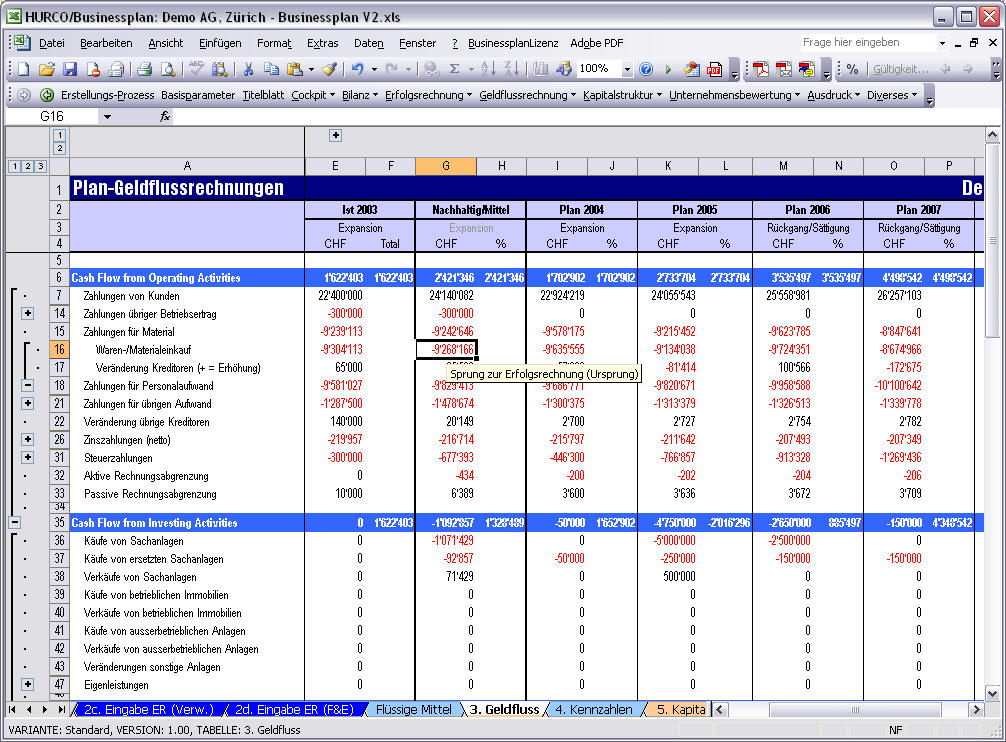Click the Cut scissors icon
The width and height of the screenshot is (1006, 742).
click(248, 69)
